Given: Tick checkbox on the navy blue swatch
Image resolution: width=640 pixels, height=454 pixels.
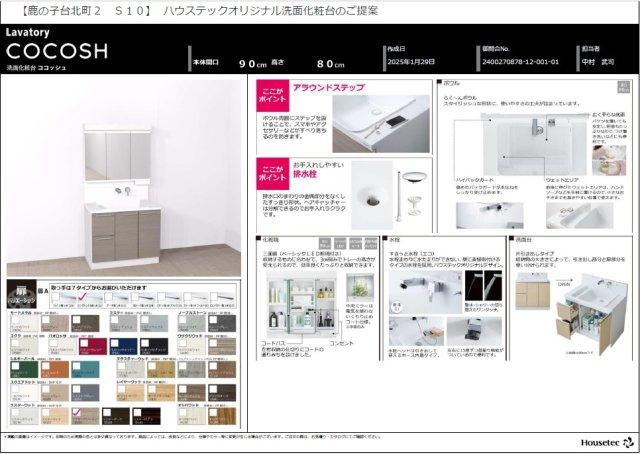Looking at the screenshot, I should click(114, 343).
